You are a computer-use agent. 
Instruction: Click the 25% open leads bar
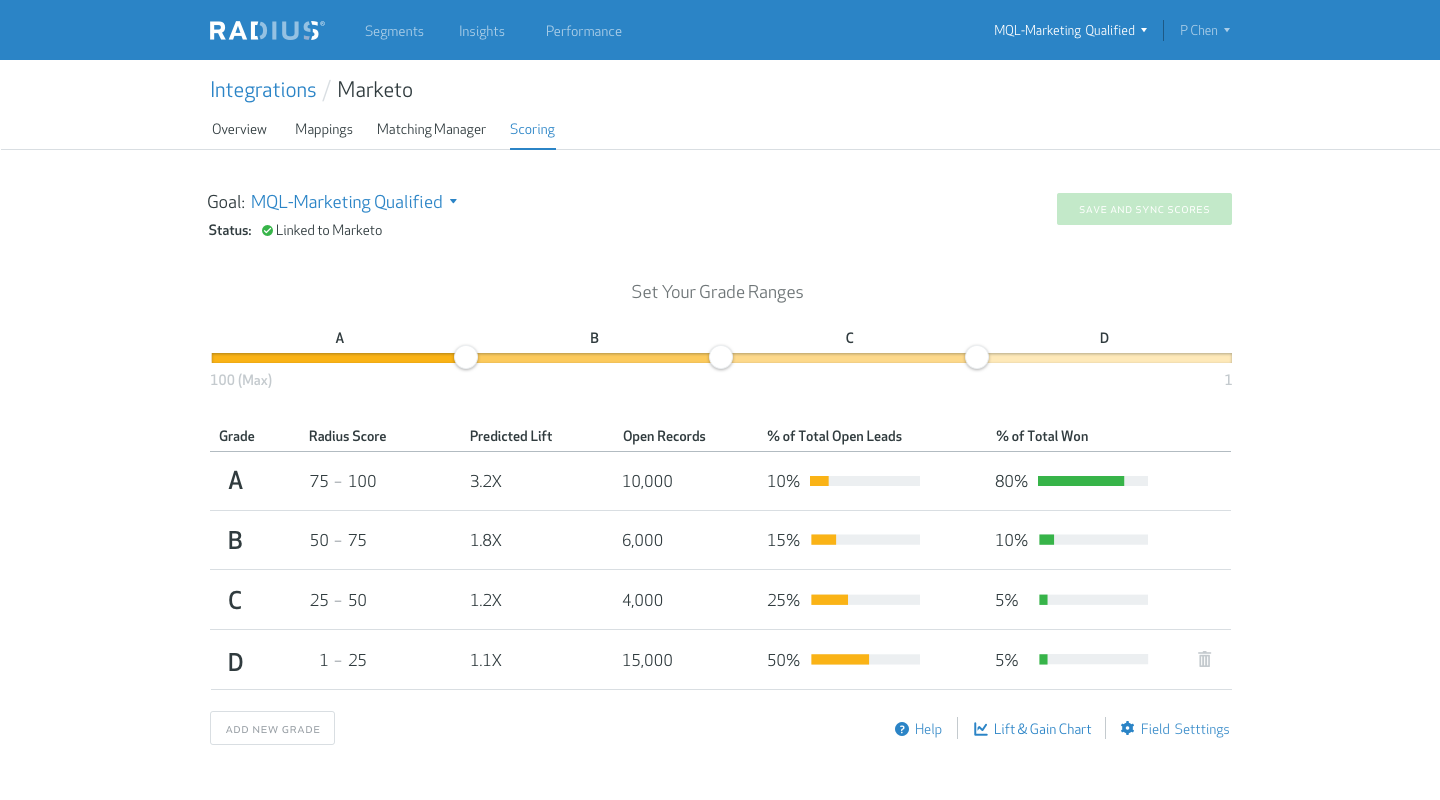click(865, 600)
